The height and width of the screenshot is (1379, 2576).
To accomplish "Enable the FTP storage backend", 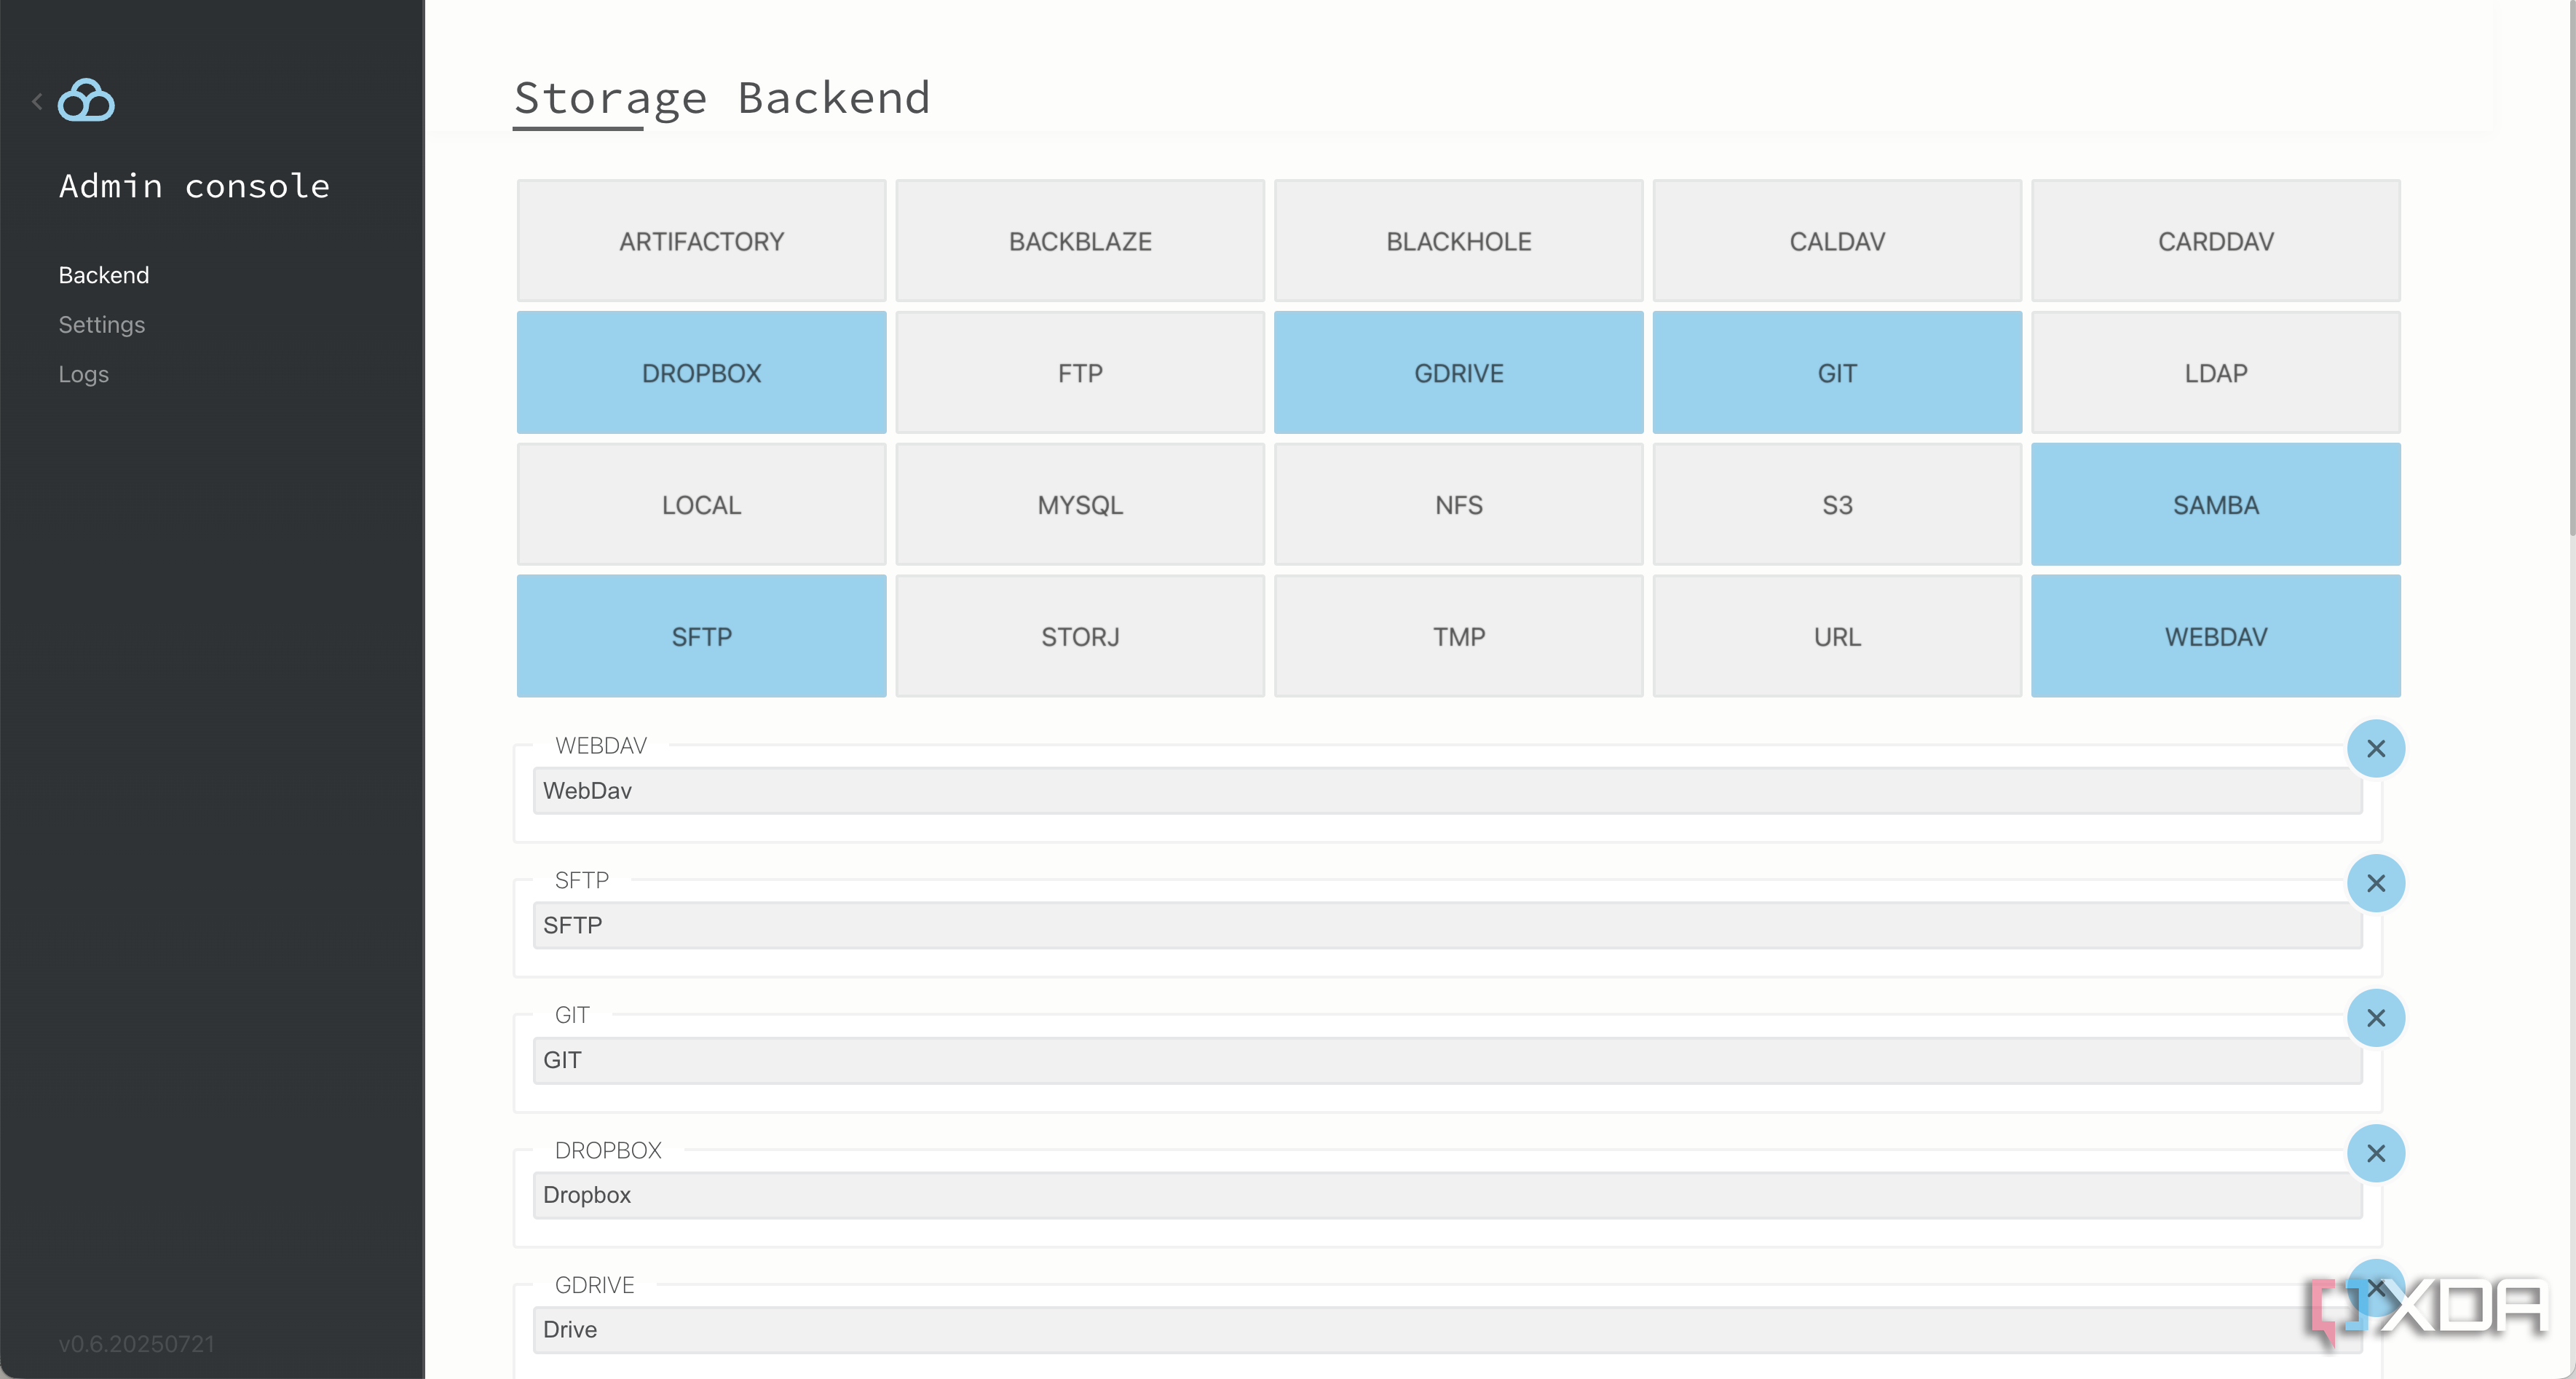I will point(1080,373).
